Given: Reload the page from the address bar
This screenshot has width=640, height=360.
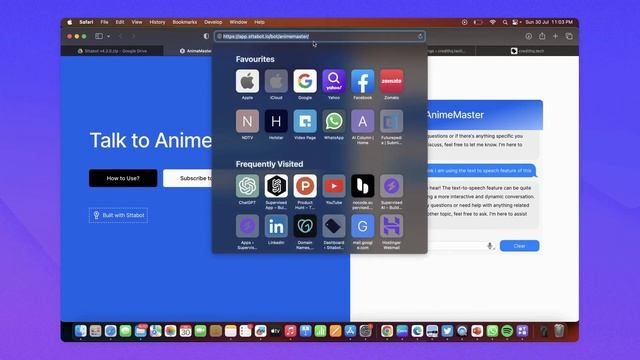Looking at the screenshot, I should [420, 36].
